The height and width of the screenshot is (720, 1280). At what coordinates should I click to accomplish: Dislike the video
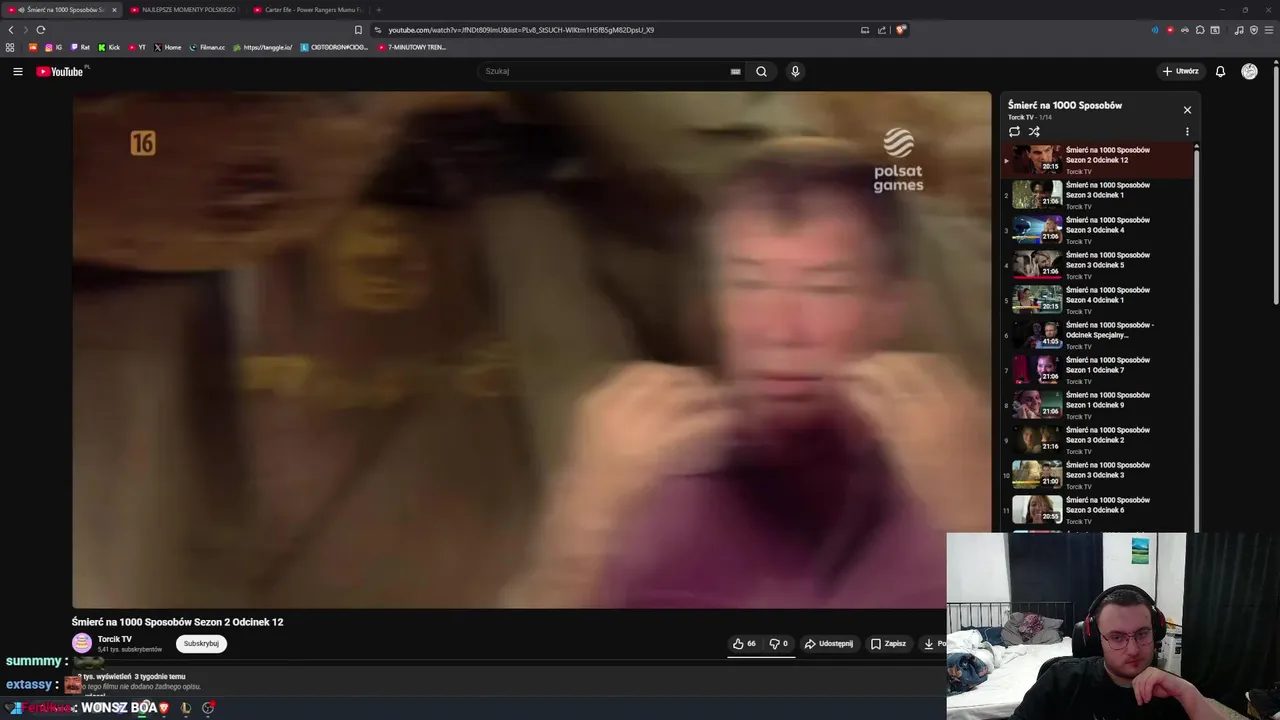(778, 644)
